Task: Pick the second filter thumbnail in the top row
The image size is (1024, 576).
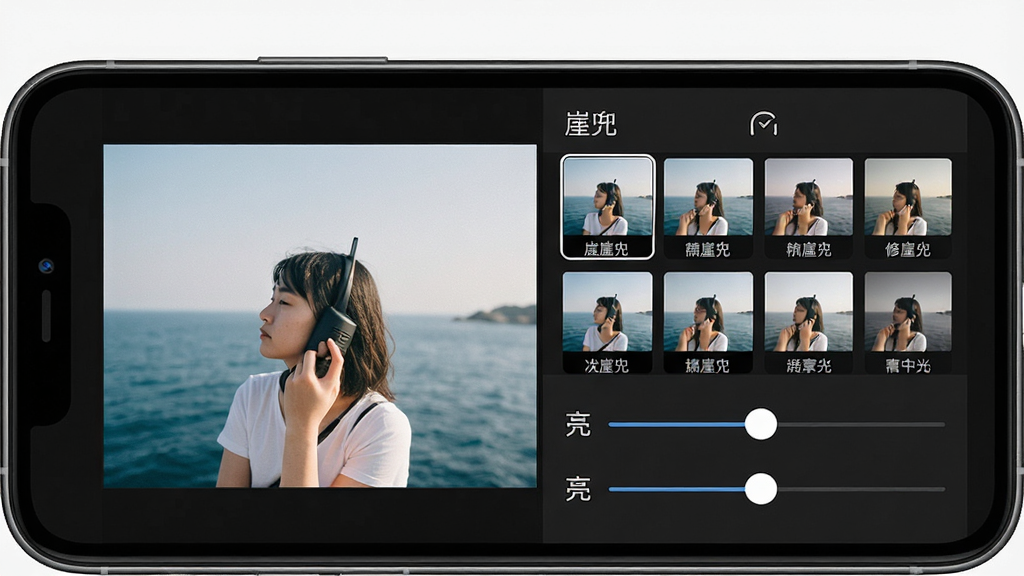Action: pos(708,208)
